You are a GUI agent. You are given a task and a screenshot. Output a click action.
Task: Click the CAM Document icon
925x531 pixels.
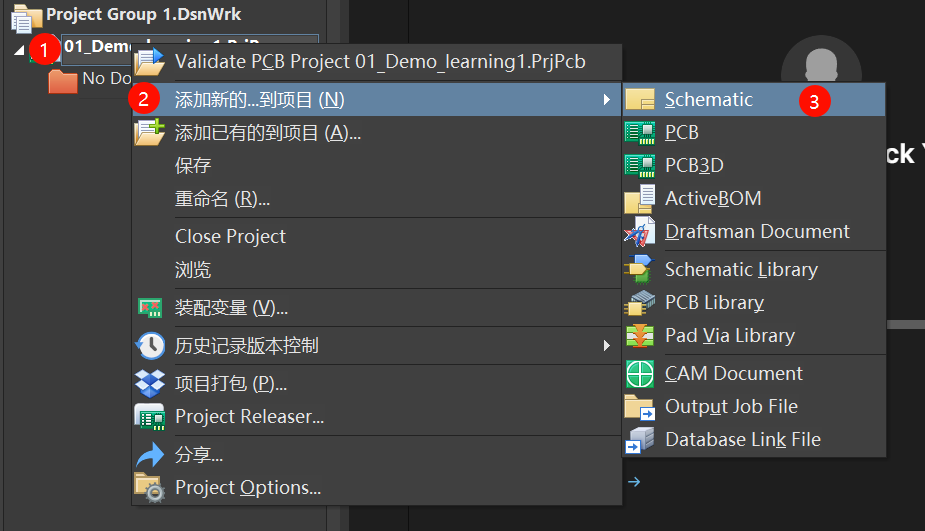[x=639, y=374]
